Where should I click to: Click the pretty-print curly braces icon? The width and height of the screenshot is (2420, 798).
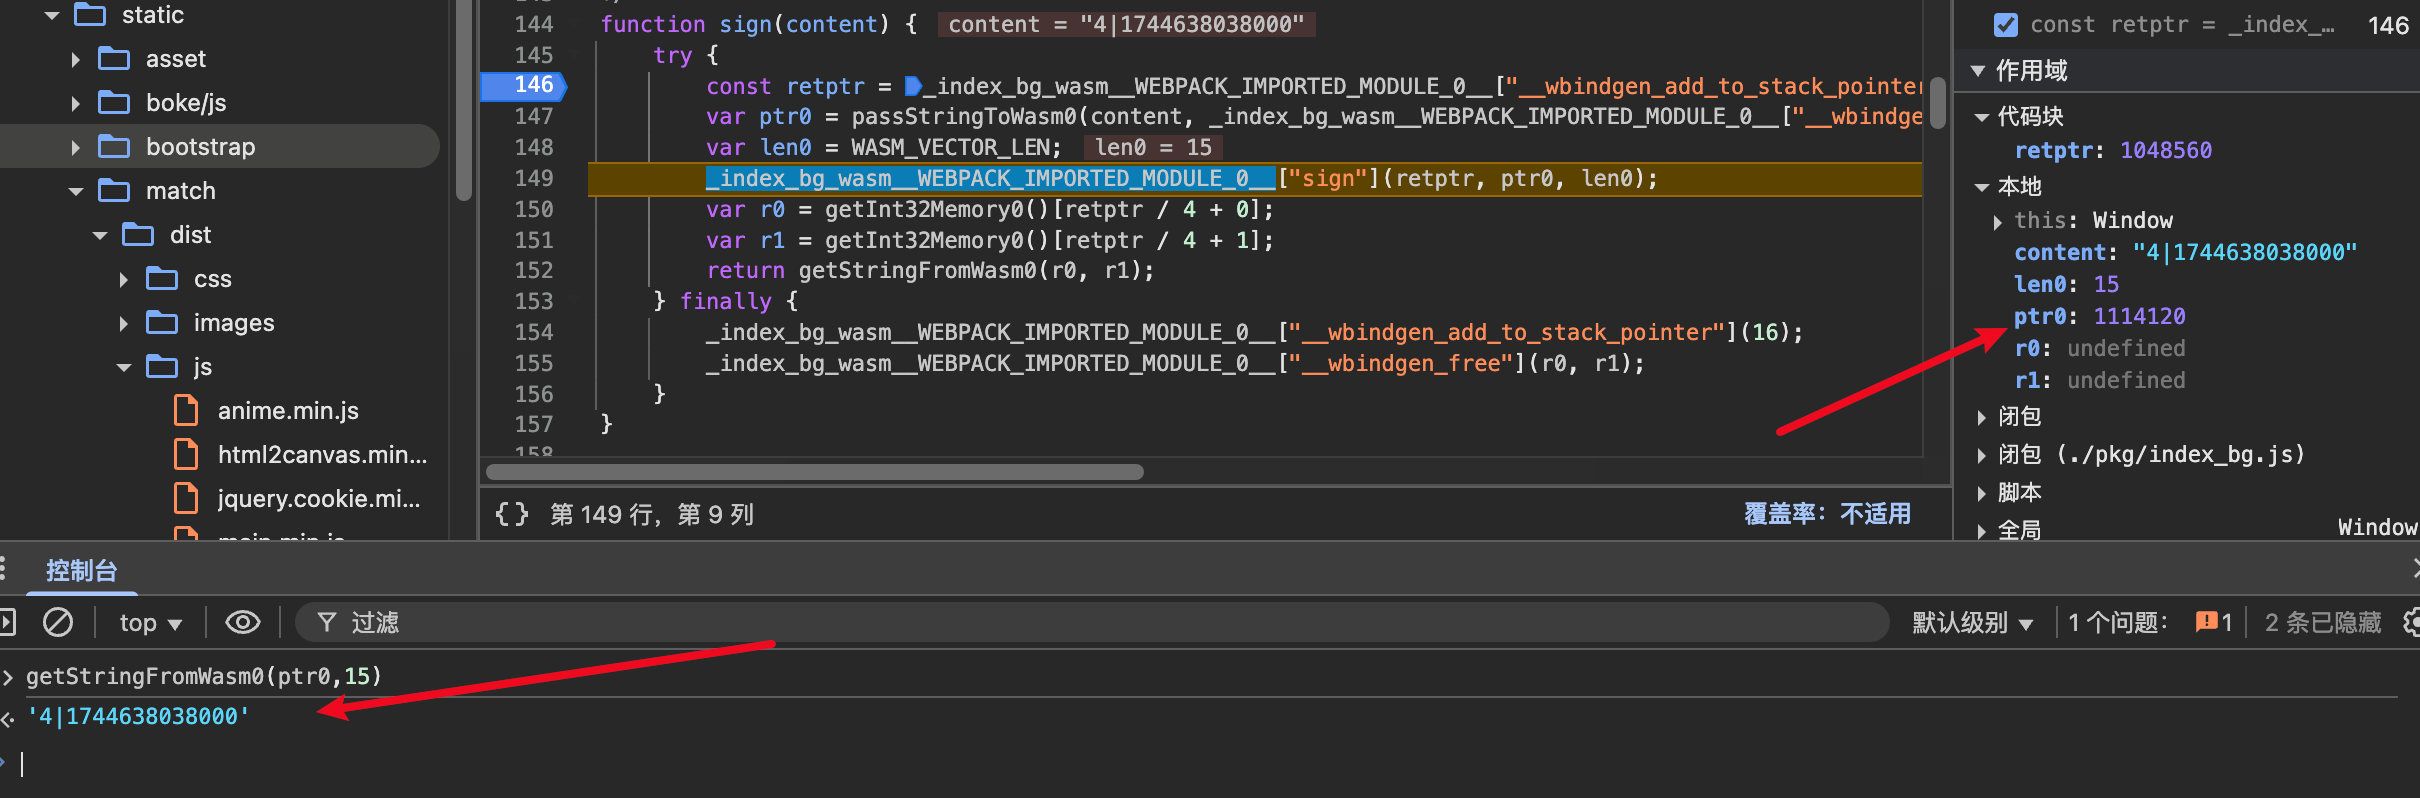click(x=511, y=514)
